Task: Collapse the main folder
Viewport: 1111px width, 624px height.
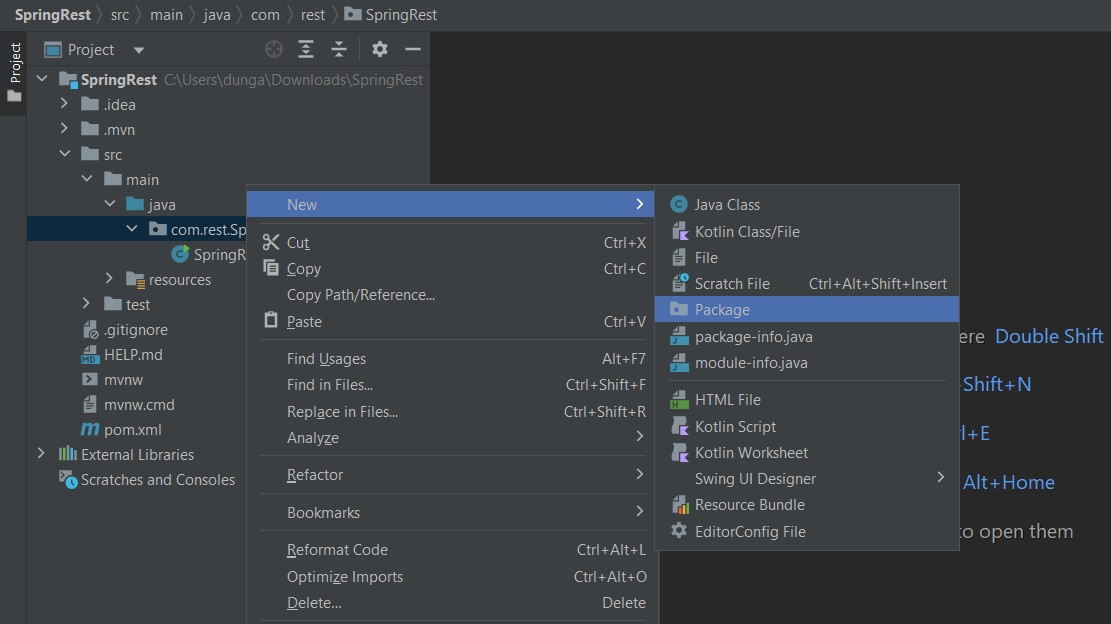Action: 87,178
